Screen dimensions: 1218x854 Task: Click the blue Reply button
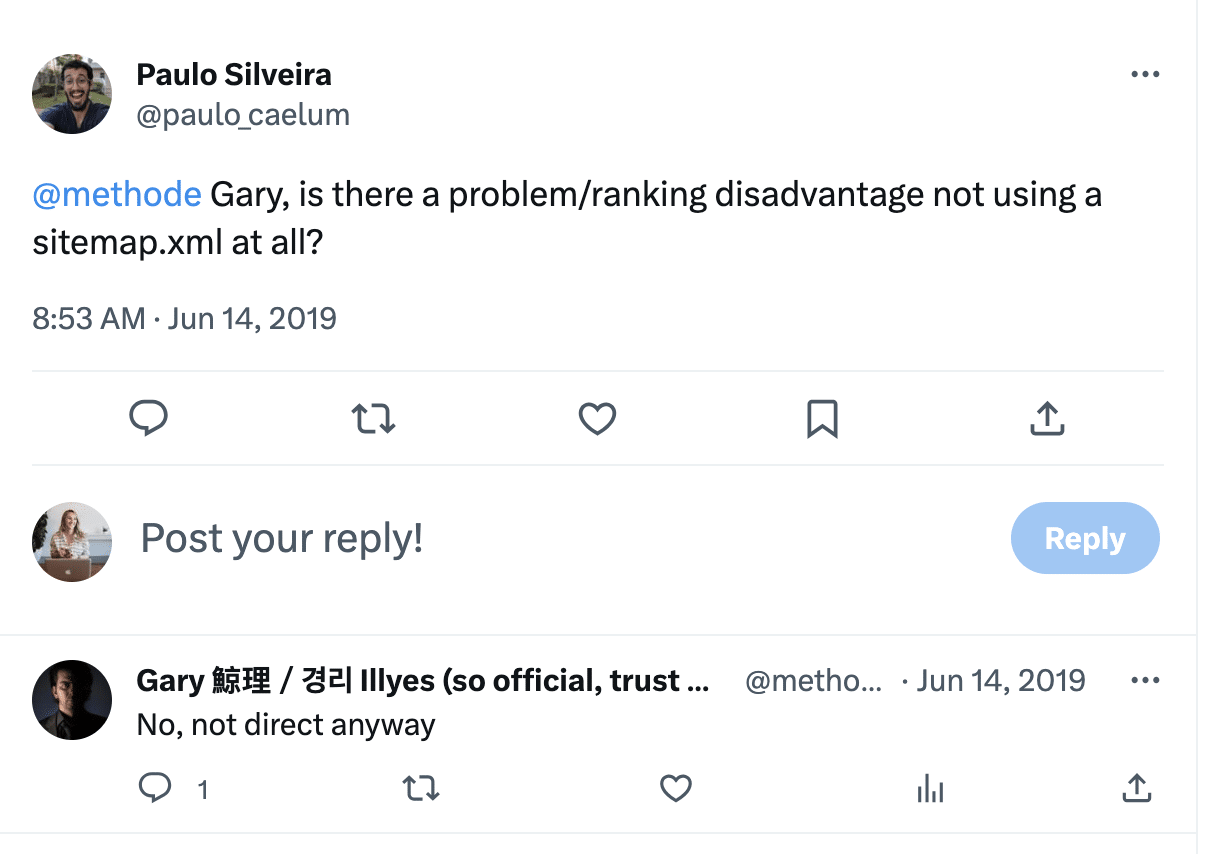tap(1085, 538)
